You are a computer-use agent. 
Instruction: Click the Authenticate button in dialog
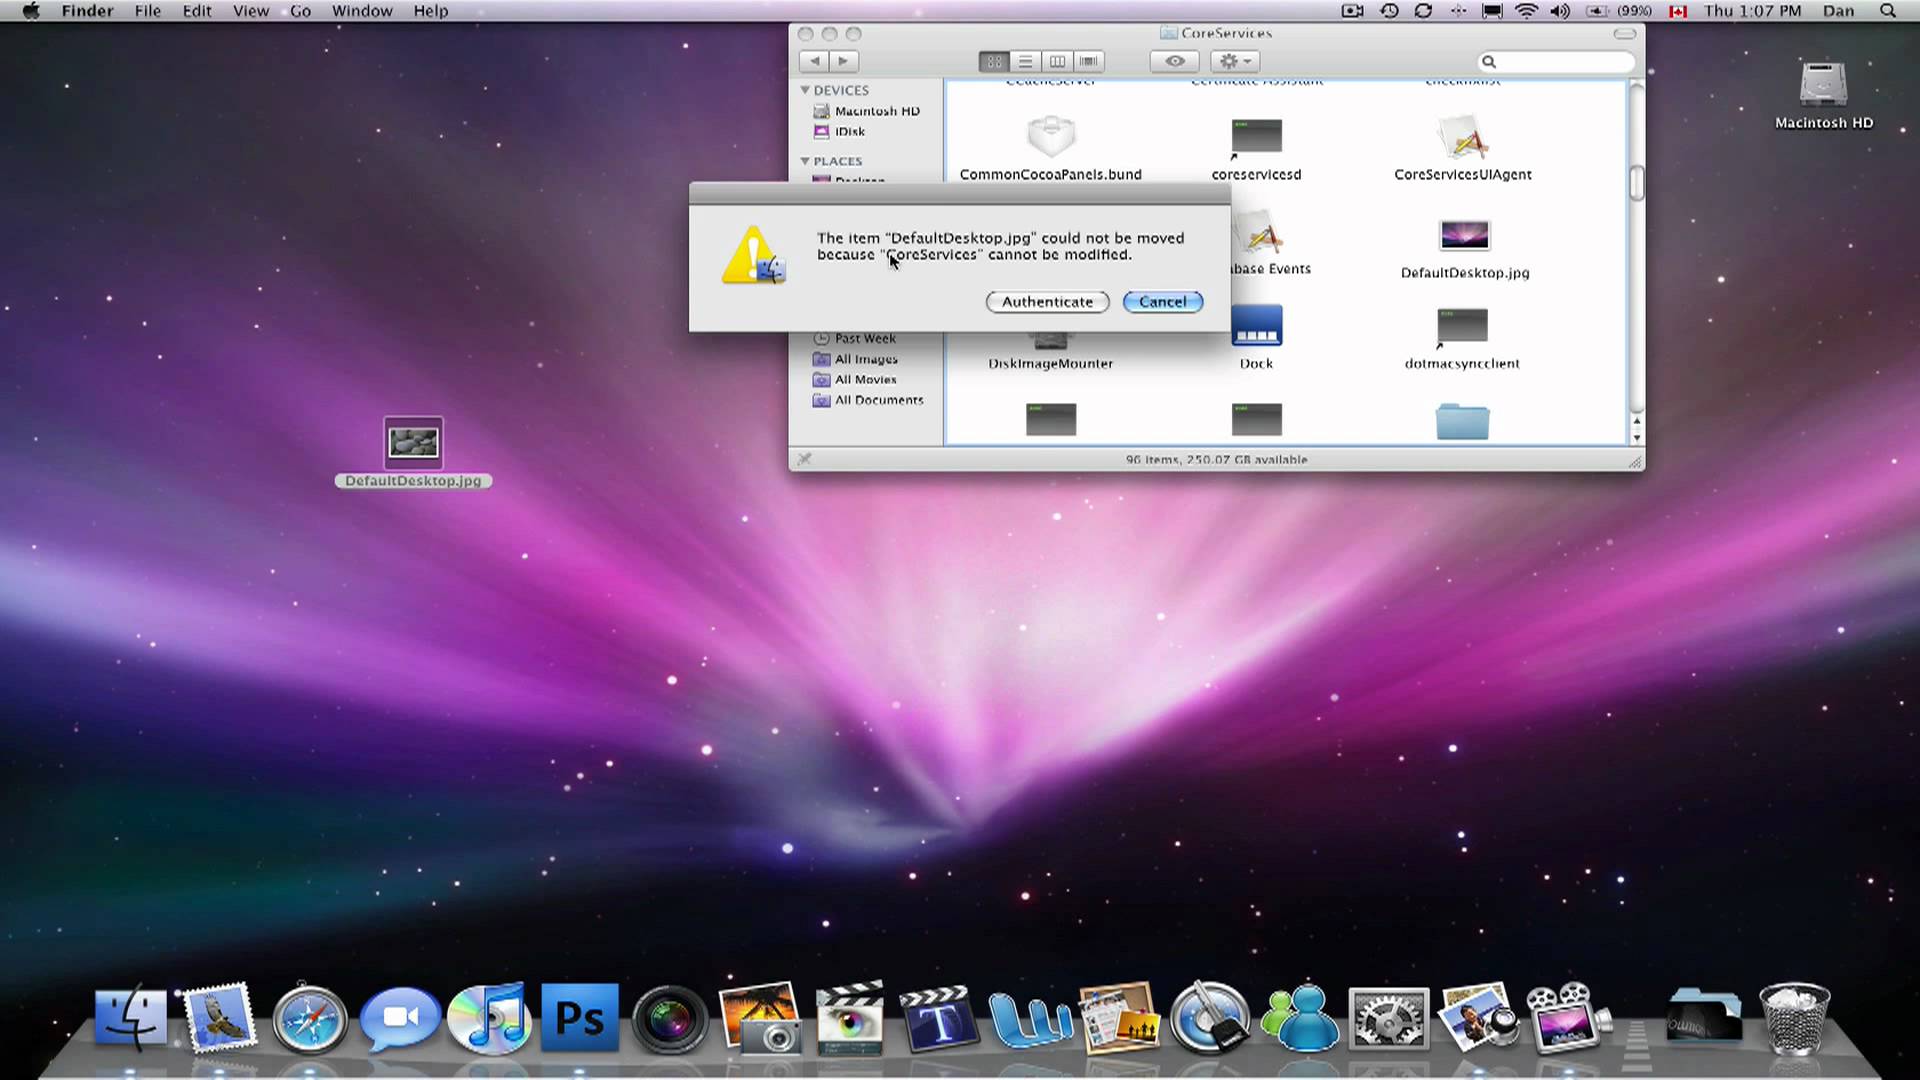pos(1047,301)
